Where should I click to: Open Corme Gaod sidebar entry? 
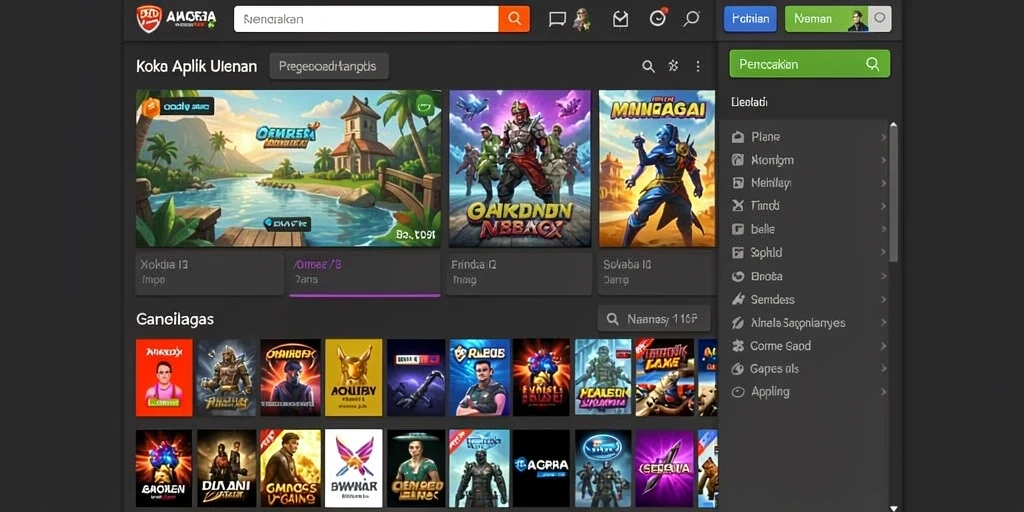click(809, 346)
